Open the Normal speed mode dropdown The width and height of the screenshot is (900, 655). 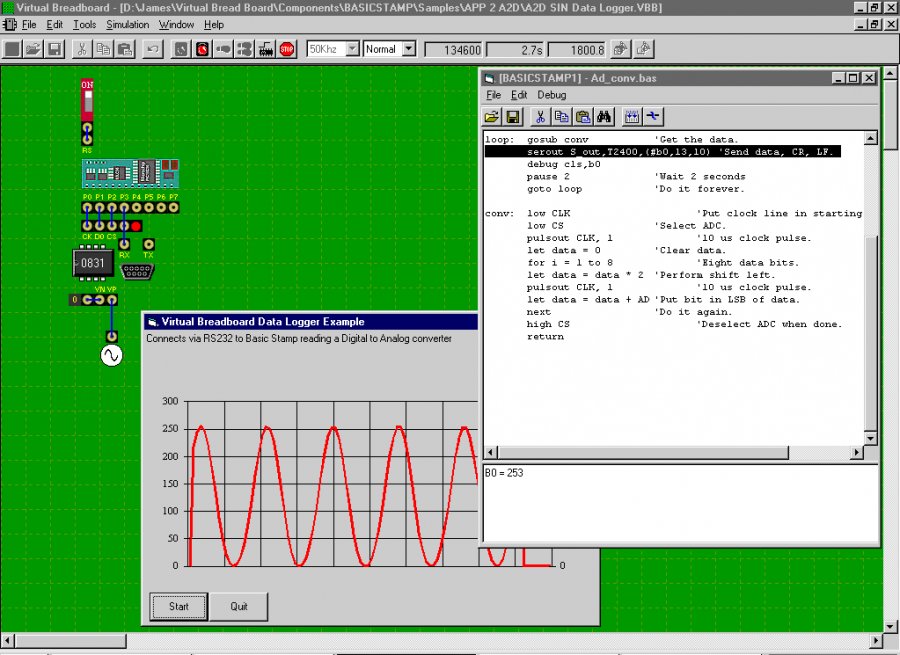pyautogui.click(x=409, y=49)
